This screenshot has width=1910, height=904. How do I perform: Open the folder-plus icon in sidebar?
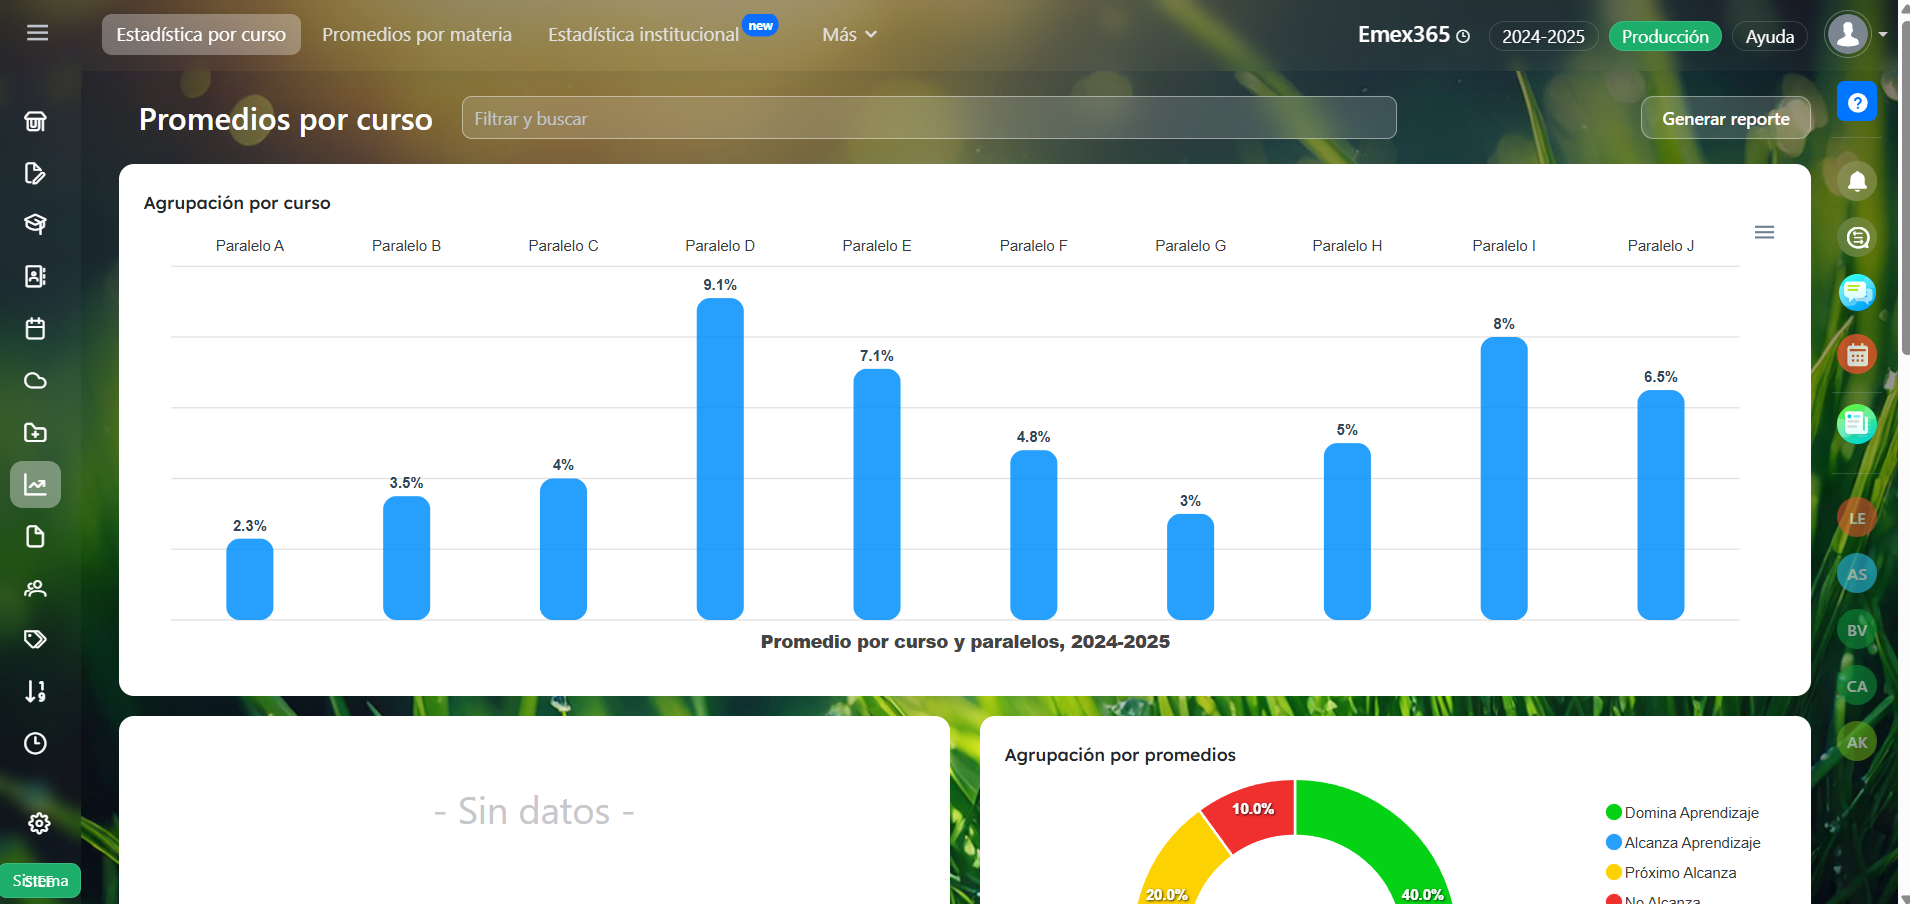35,432
